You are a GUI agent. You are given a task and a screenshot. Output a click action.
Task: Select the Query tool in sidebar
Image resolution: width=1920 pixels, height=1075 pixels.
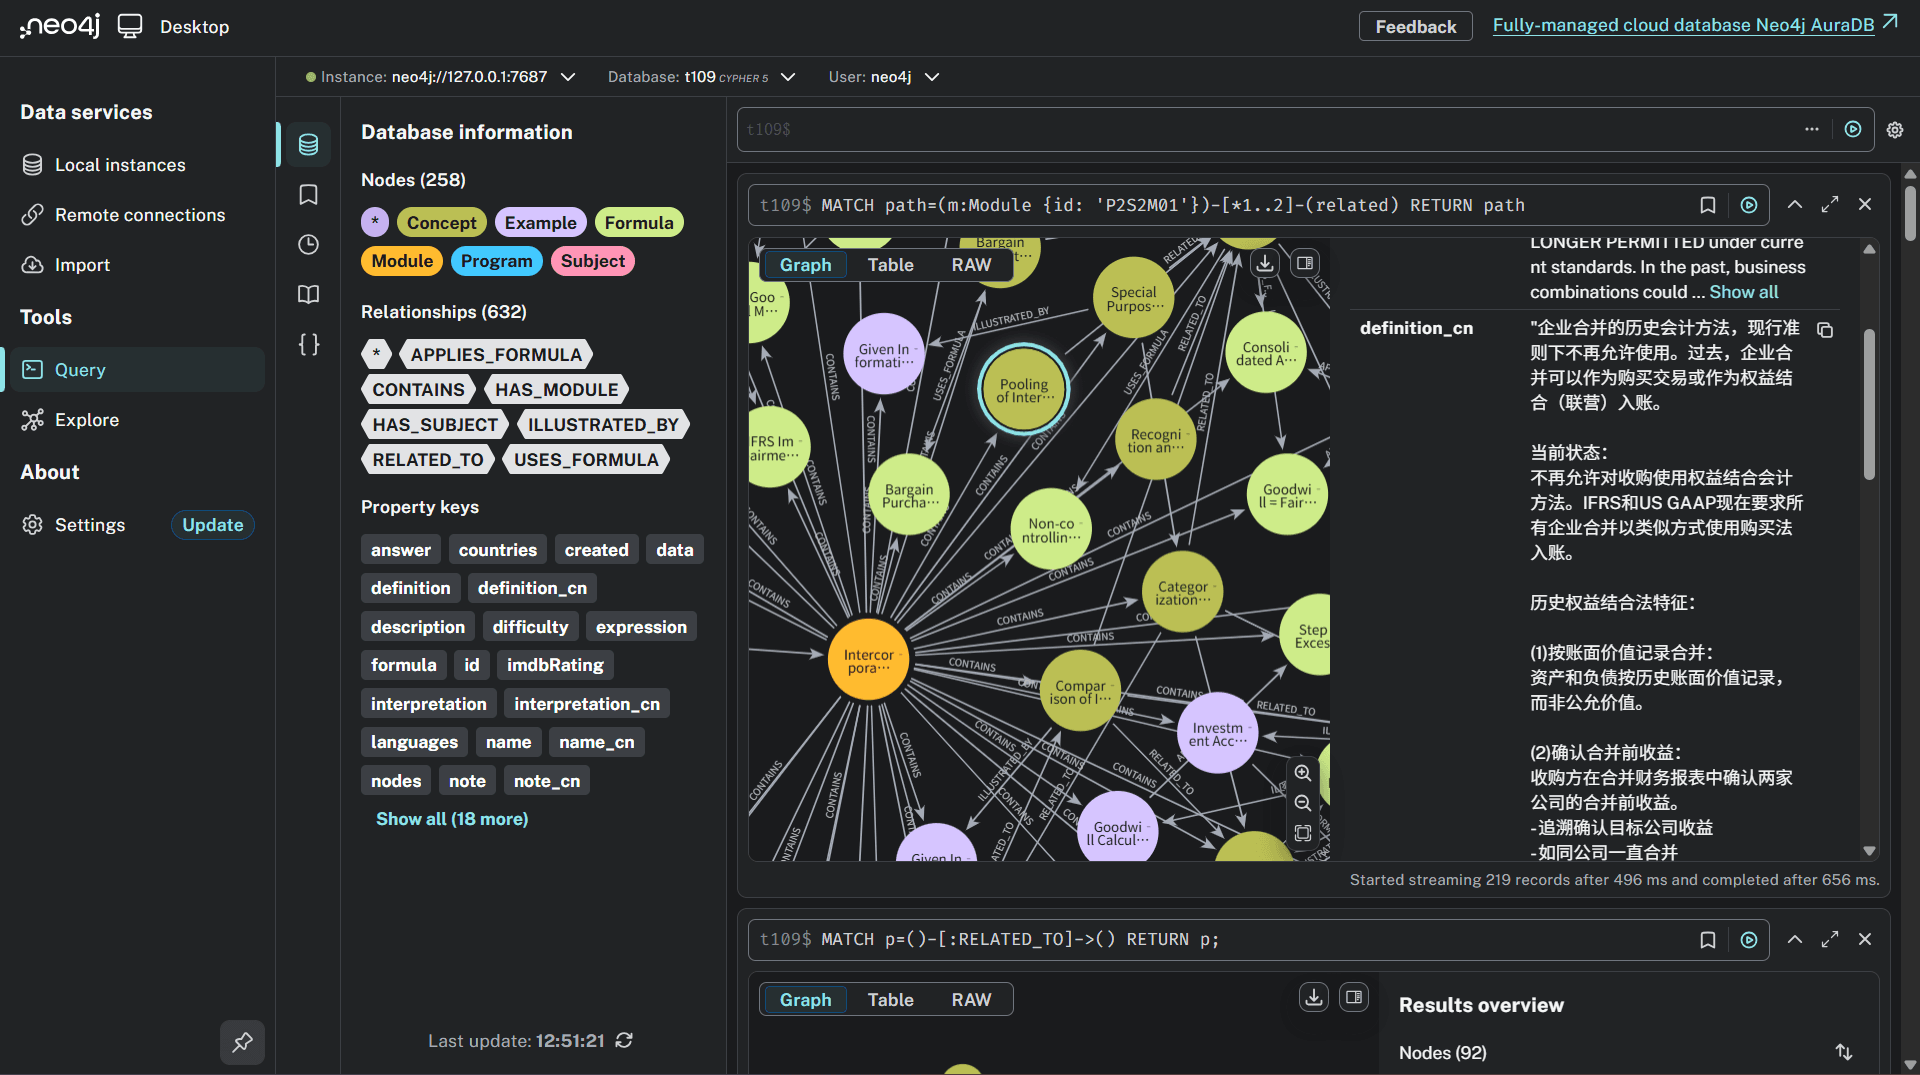pos(80,369)
